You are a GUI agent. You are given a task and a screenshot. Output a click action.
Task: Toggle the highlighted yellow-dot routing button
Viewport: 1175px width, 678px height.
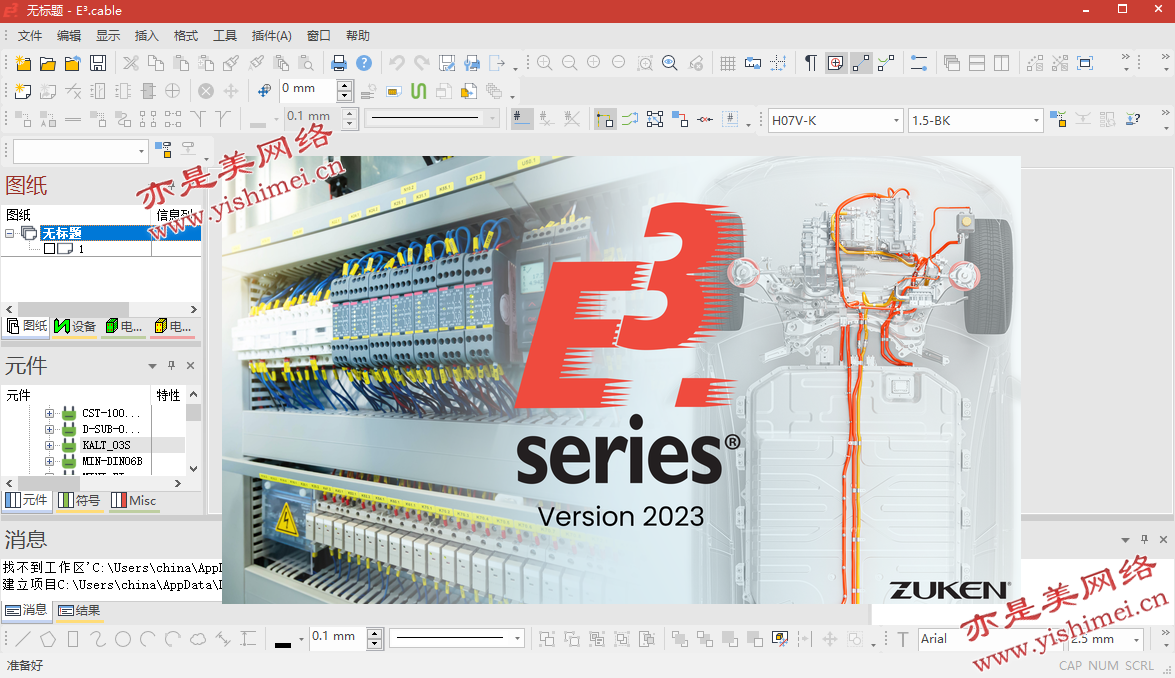605,119
